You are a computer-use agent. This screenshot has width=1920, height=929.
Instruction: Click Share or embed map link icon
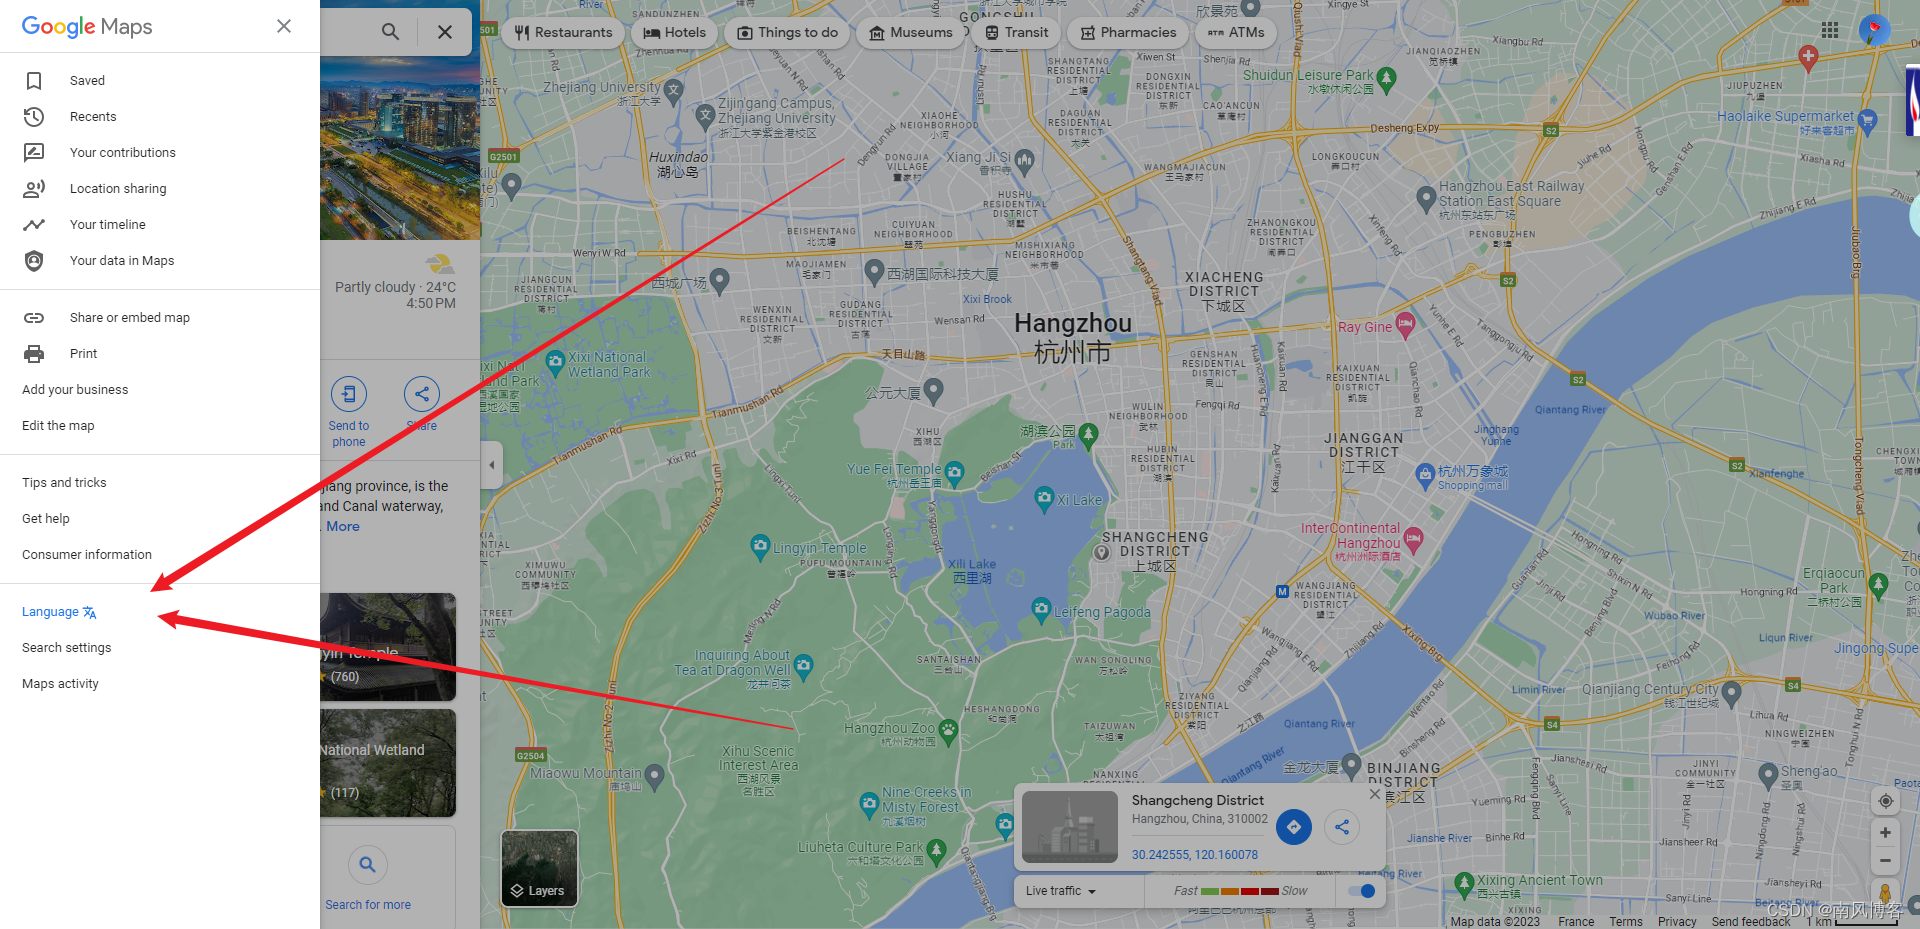point(34,318)
